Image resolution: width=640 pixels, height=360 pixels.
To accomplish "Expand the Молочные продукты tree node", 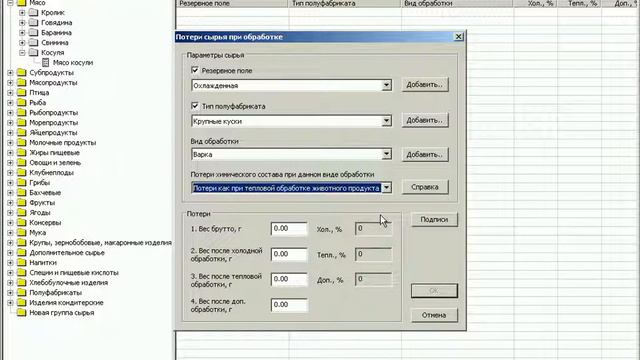I will point(11,142).
